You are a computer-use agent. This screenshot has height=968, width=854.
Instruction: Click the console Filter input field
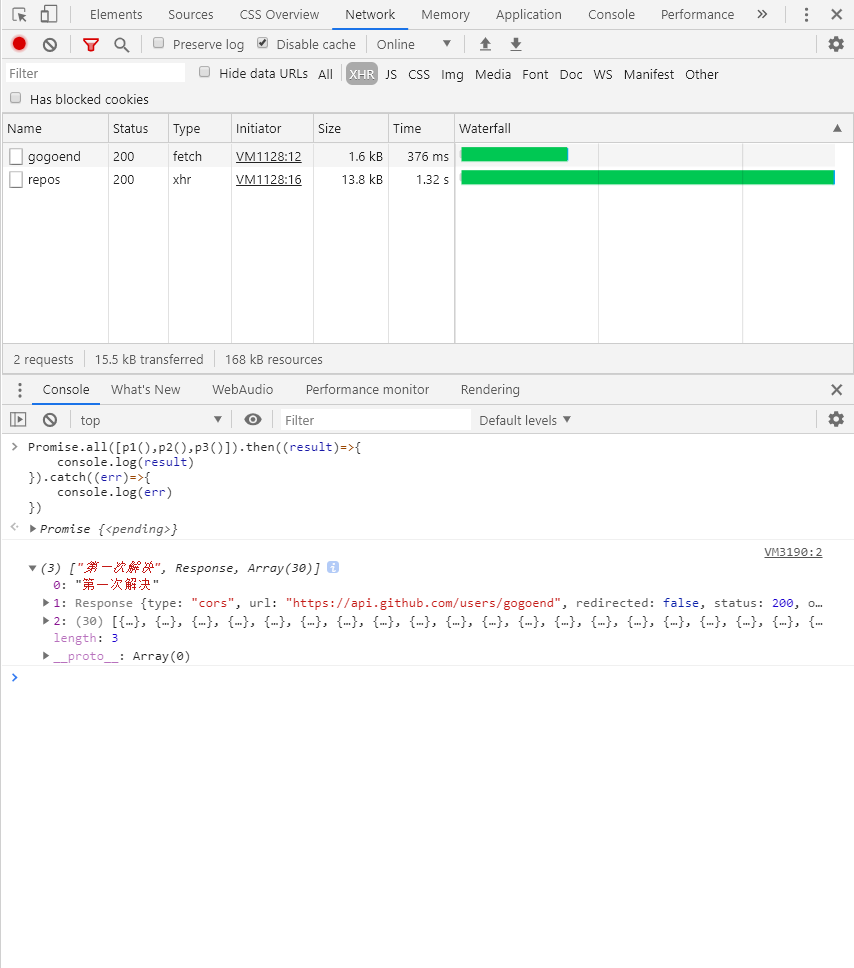(x=370, y=420)
